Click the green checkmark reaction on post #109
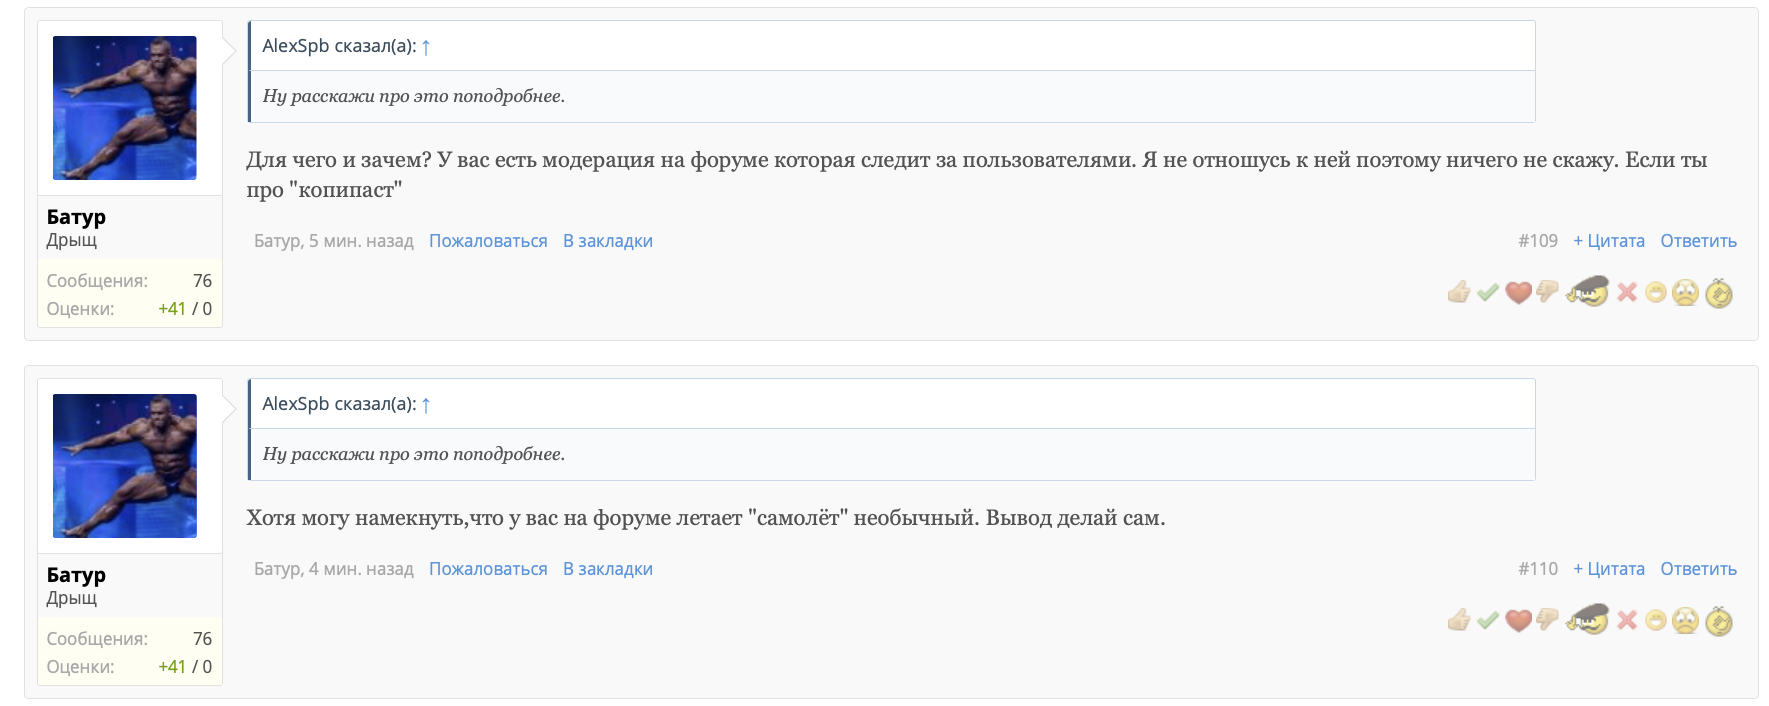This screenshot has height=706, width=1769. 1488,293
